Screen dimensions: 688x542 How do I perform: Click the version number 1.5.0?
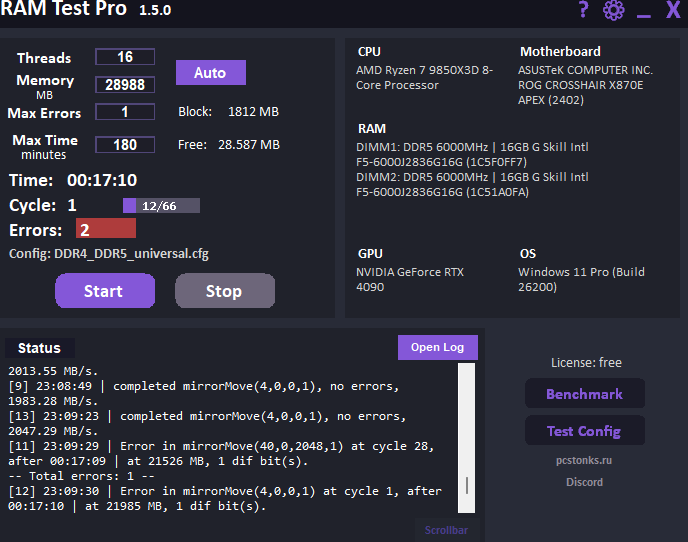click(x=155, y=10)
